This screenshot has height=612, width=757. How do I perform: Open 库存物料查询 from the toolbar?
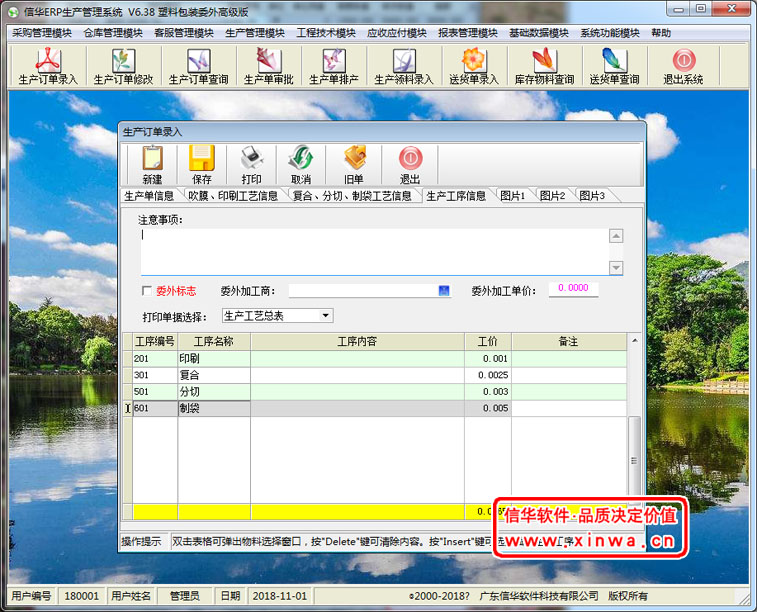coord(544,66)
